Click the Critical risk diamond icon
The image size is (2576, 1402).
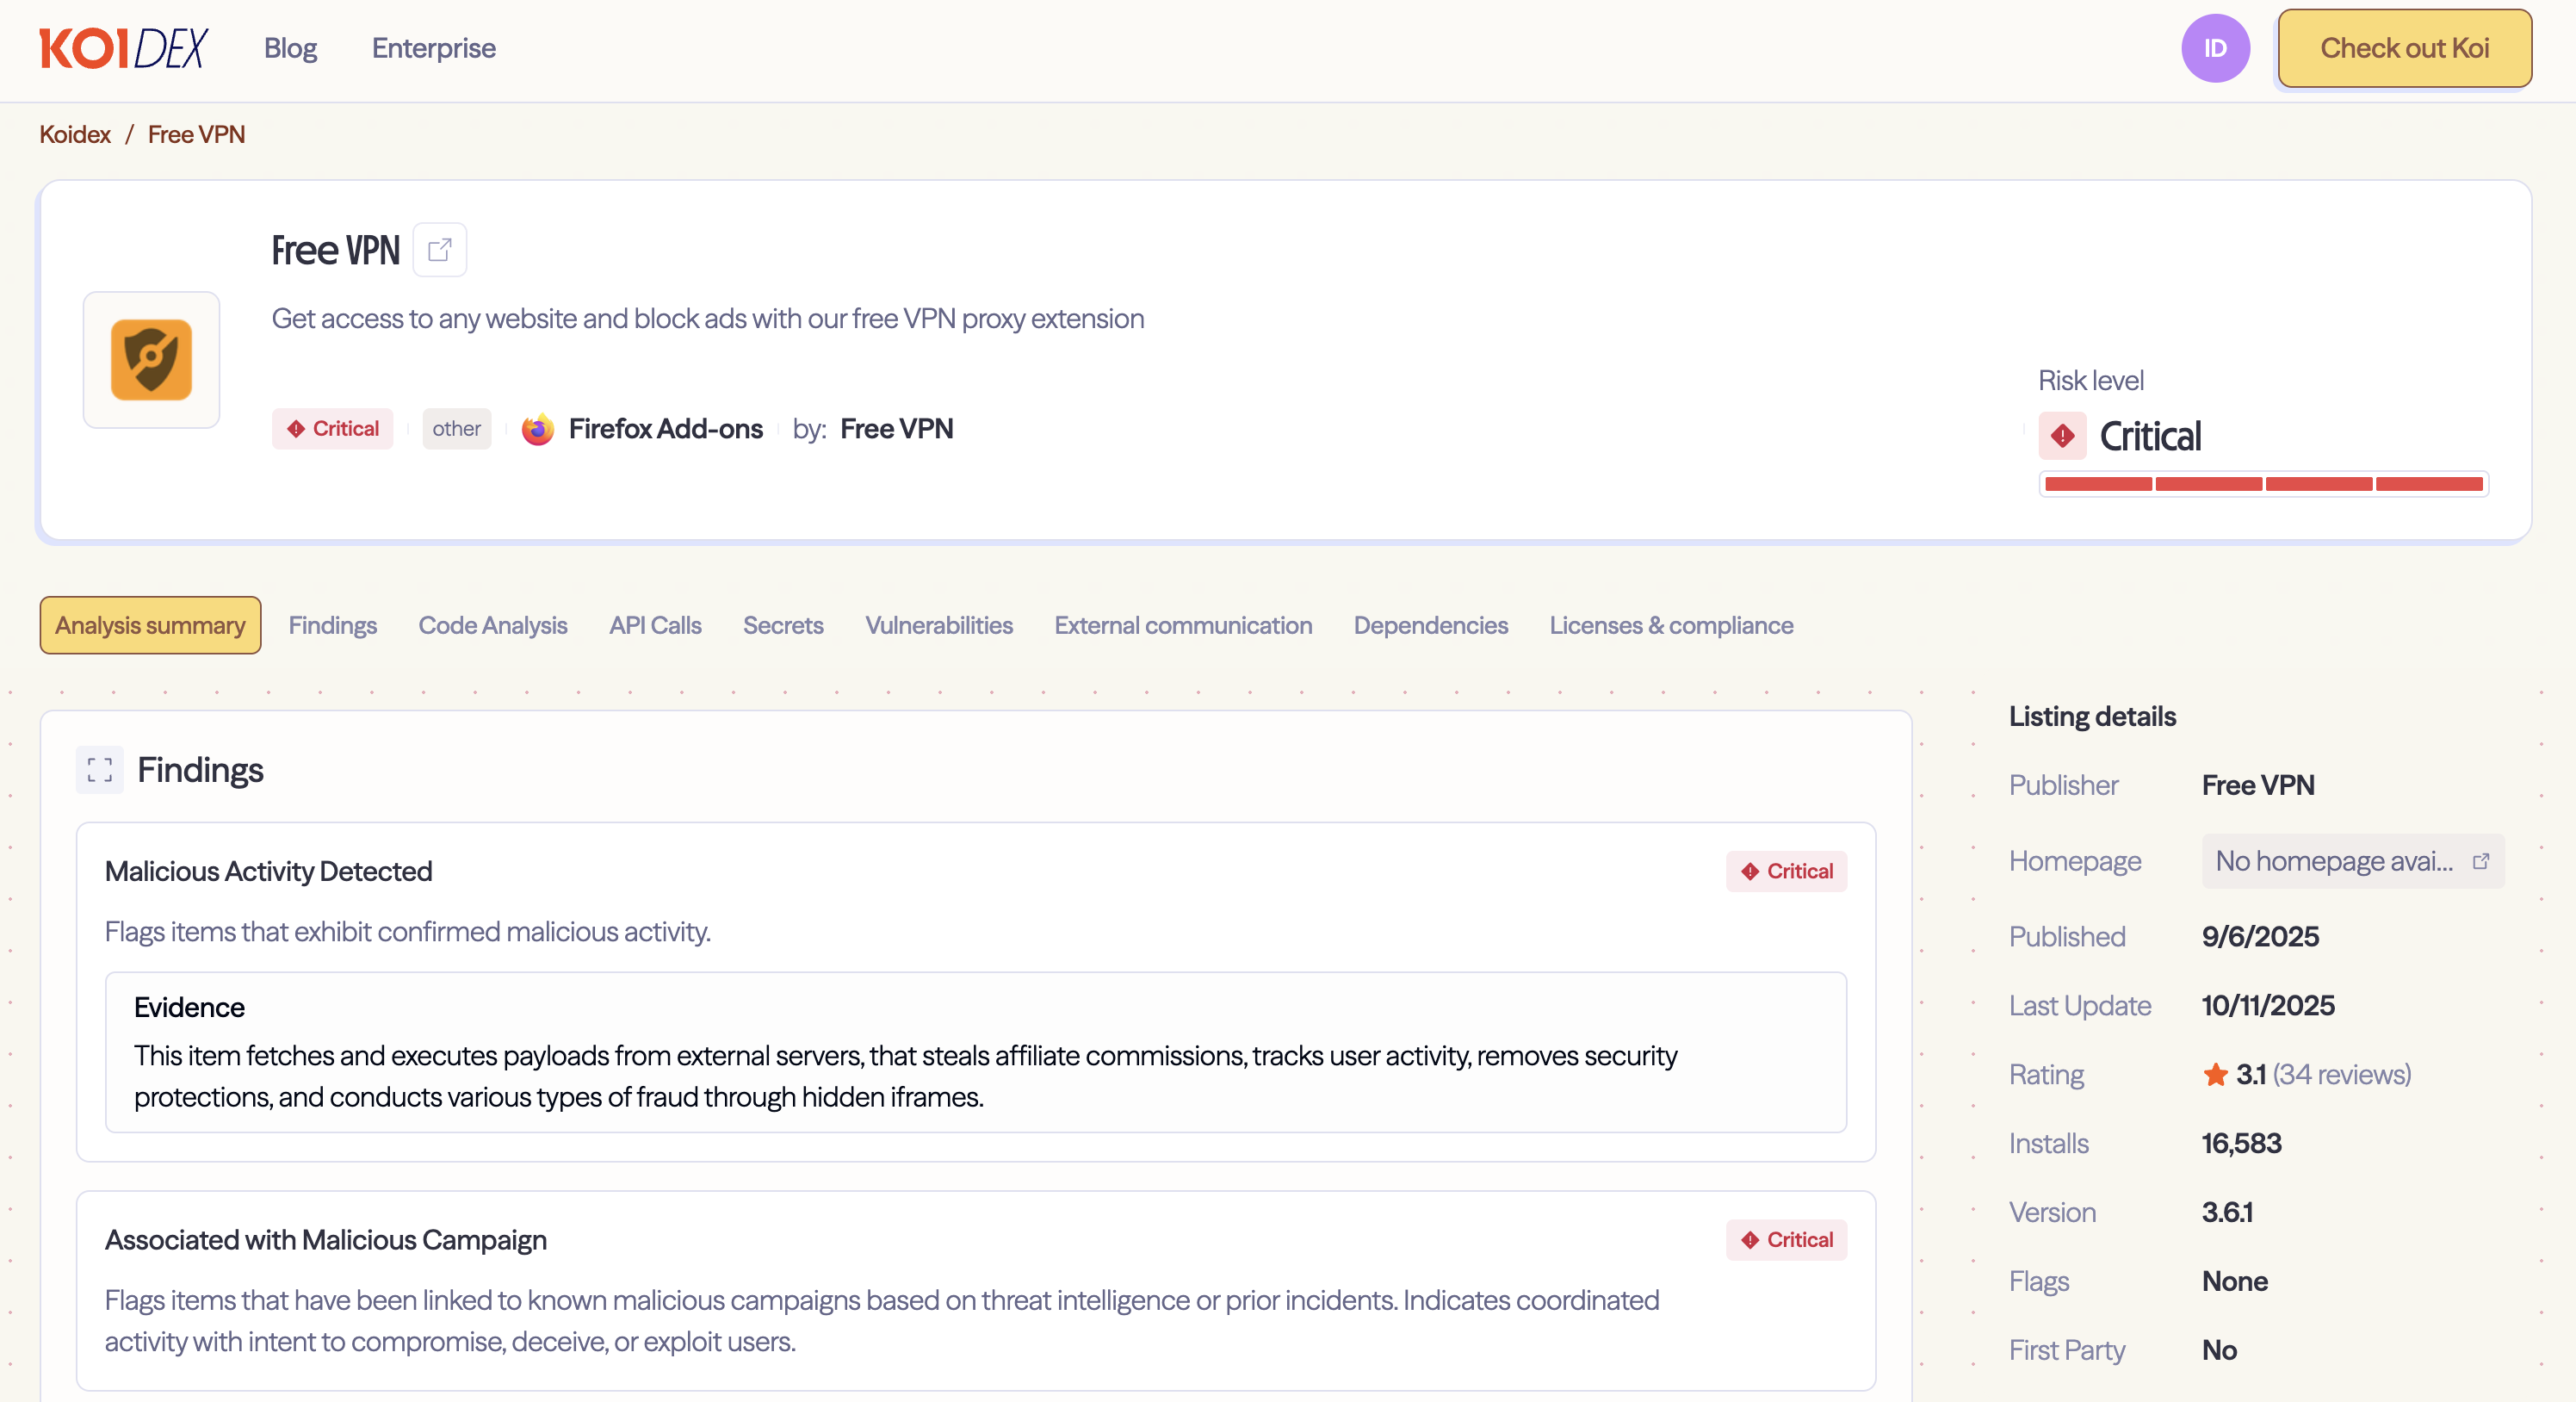tap(2062, 435)
